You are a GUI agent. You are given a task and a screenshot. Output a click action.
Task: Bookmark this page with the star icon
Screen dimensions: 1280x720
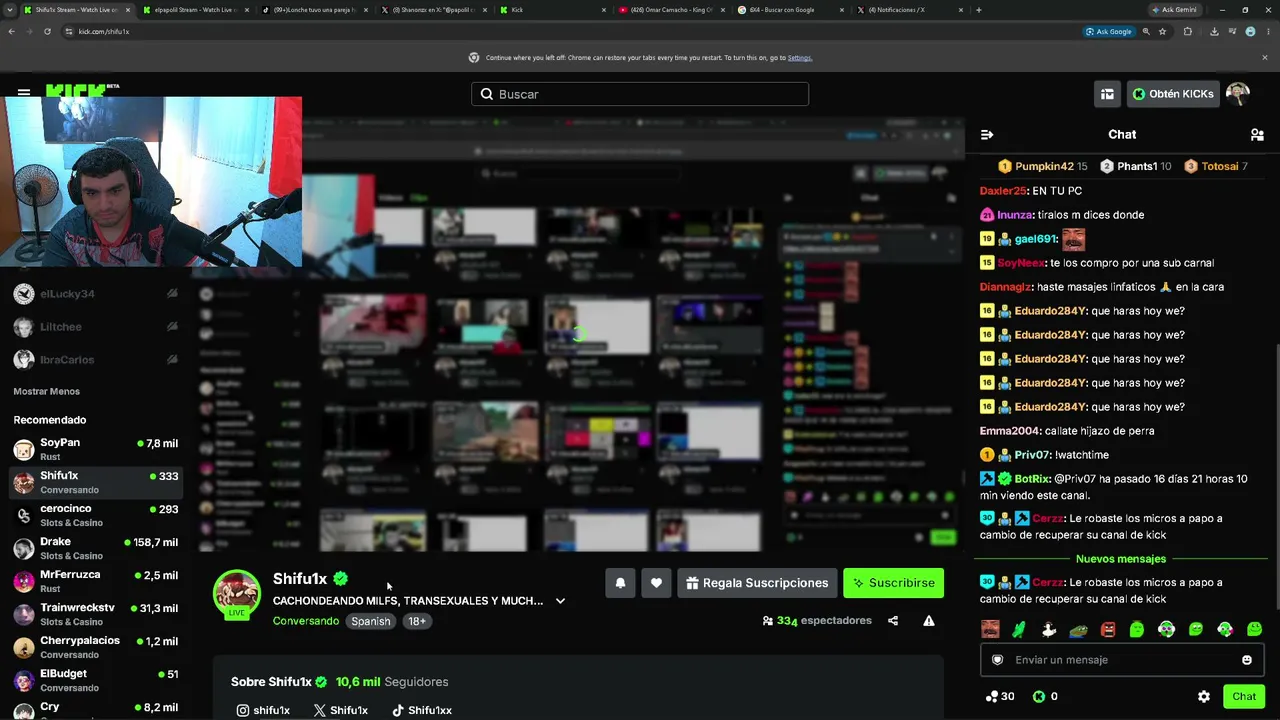[1162, 31]
